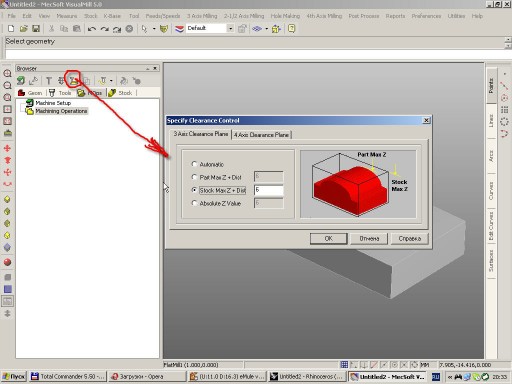Click the Stock Max Z distance field
This screenshot has height=384, width=512.
(x=269, y=190)
